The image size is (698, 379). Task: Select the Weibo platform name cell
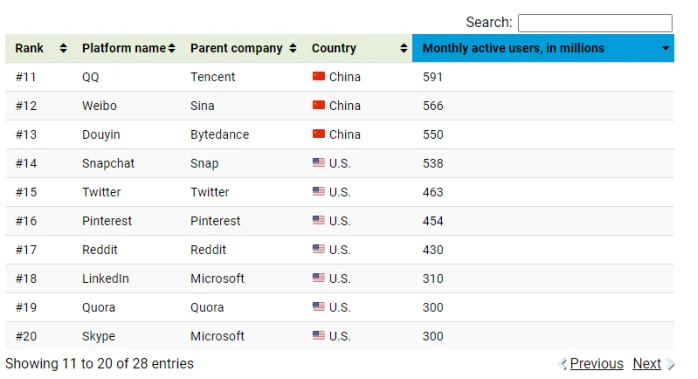(x=99, y=106)
